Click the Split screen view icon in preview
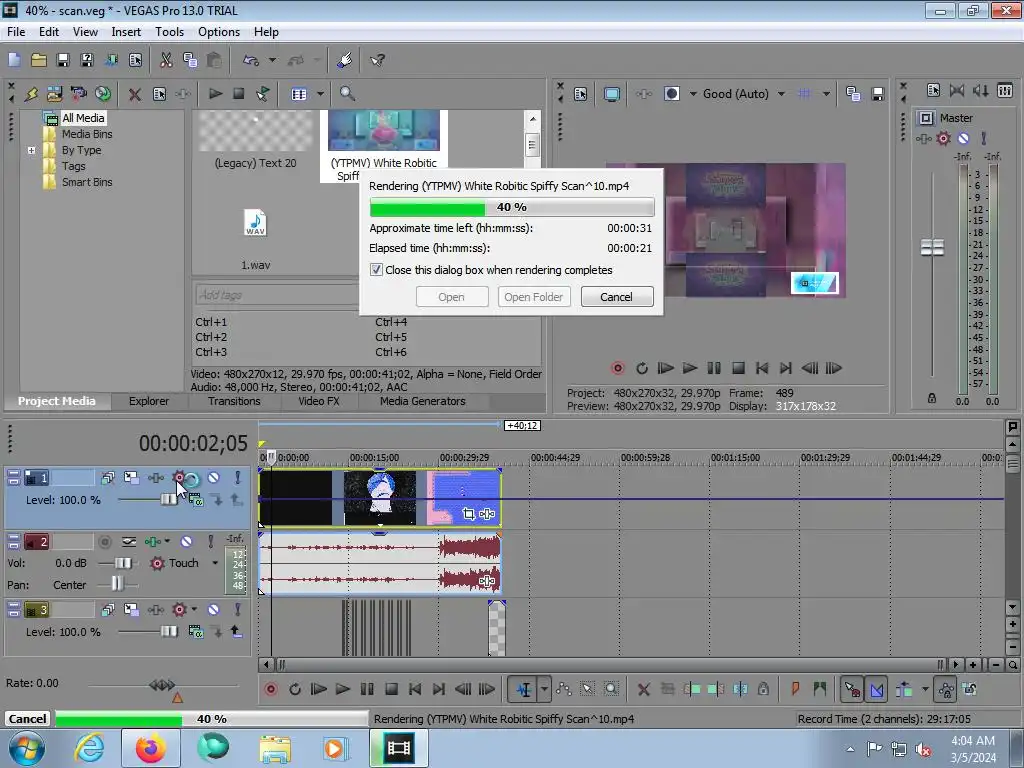1024x768 pixels. [671, 94]
